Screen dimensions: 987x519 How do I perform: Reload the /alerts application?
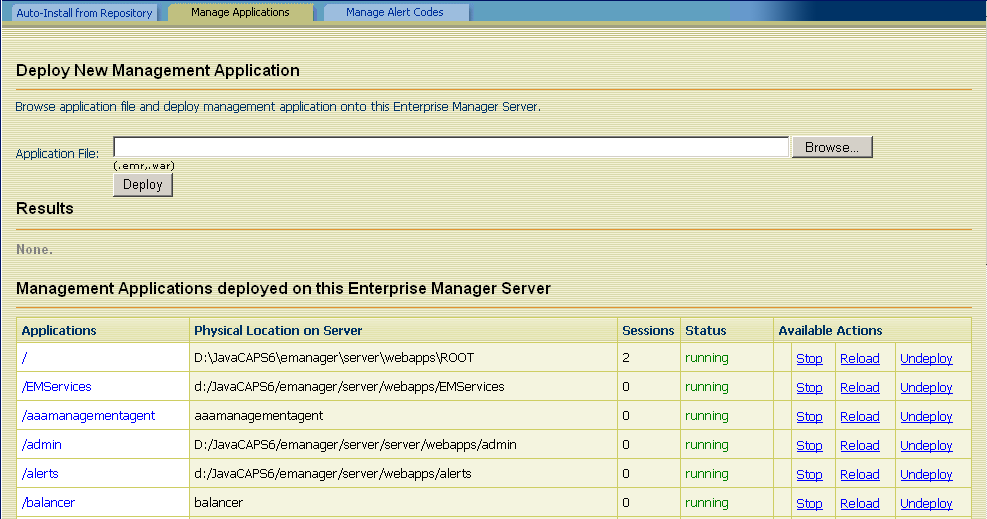860,474
